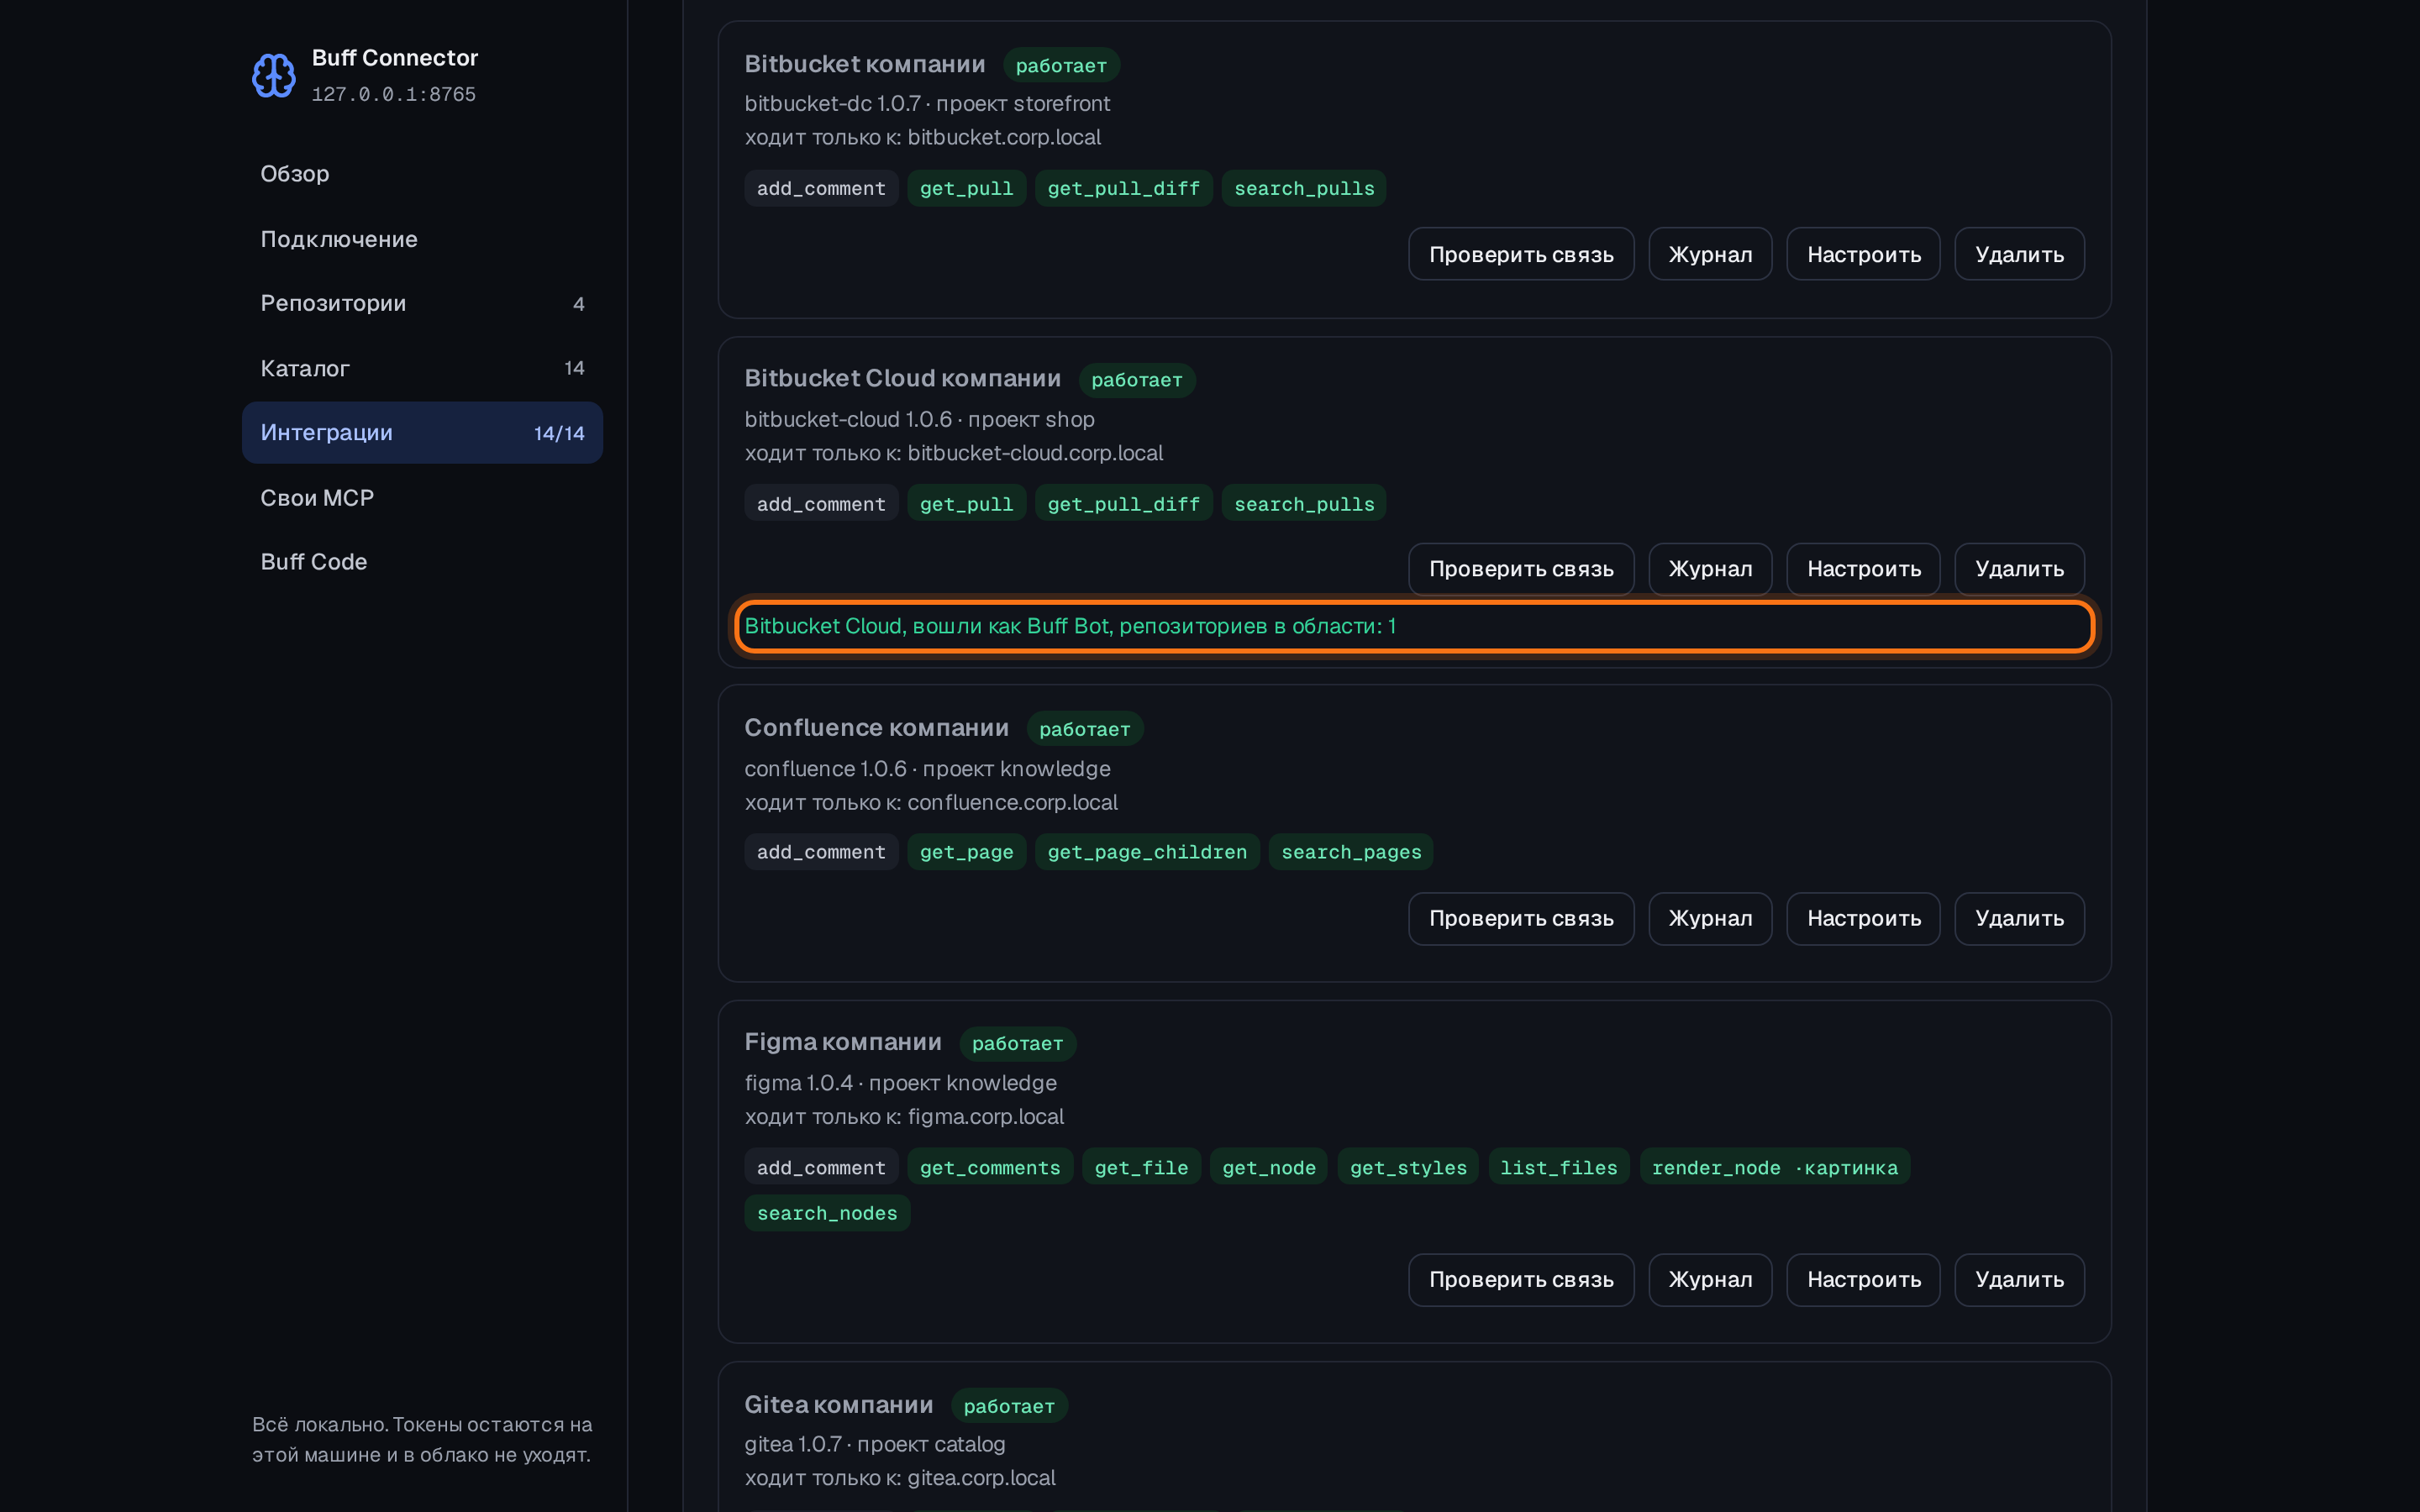Open the Каталог section
This screenshot has height=1512, width=2420.
[x=422, y=368]
